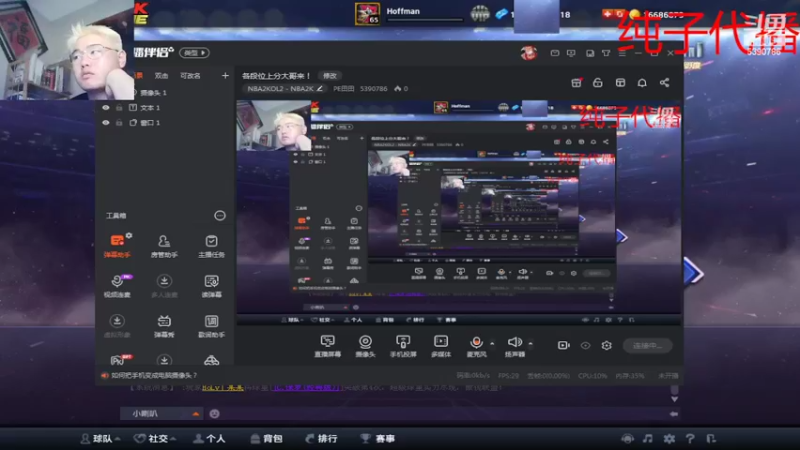This screenshot has height=450, width=800.
Task: Open the 个人 menu in game bar
Action: point(210,439)
